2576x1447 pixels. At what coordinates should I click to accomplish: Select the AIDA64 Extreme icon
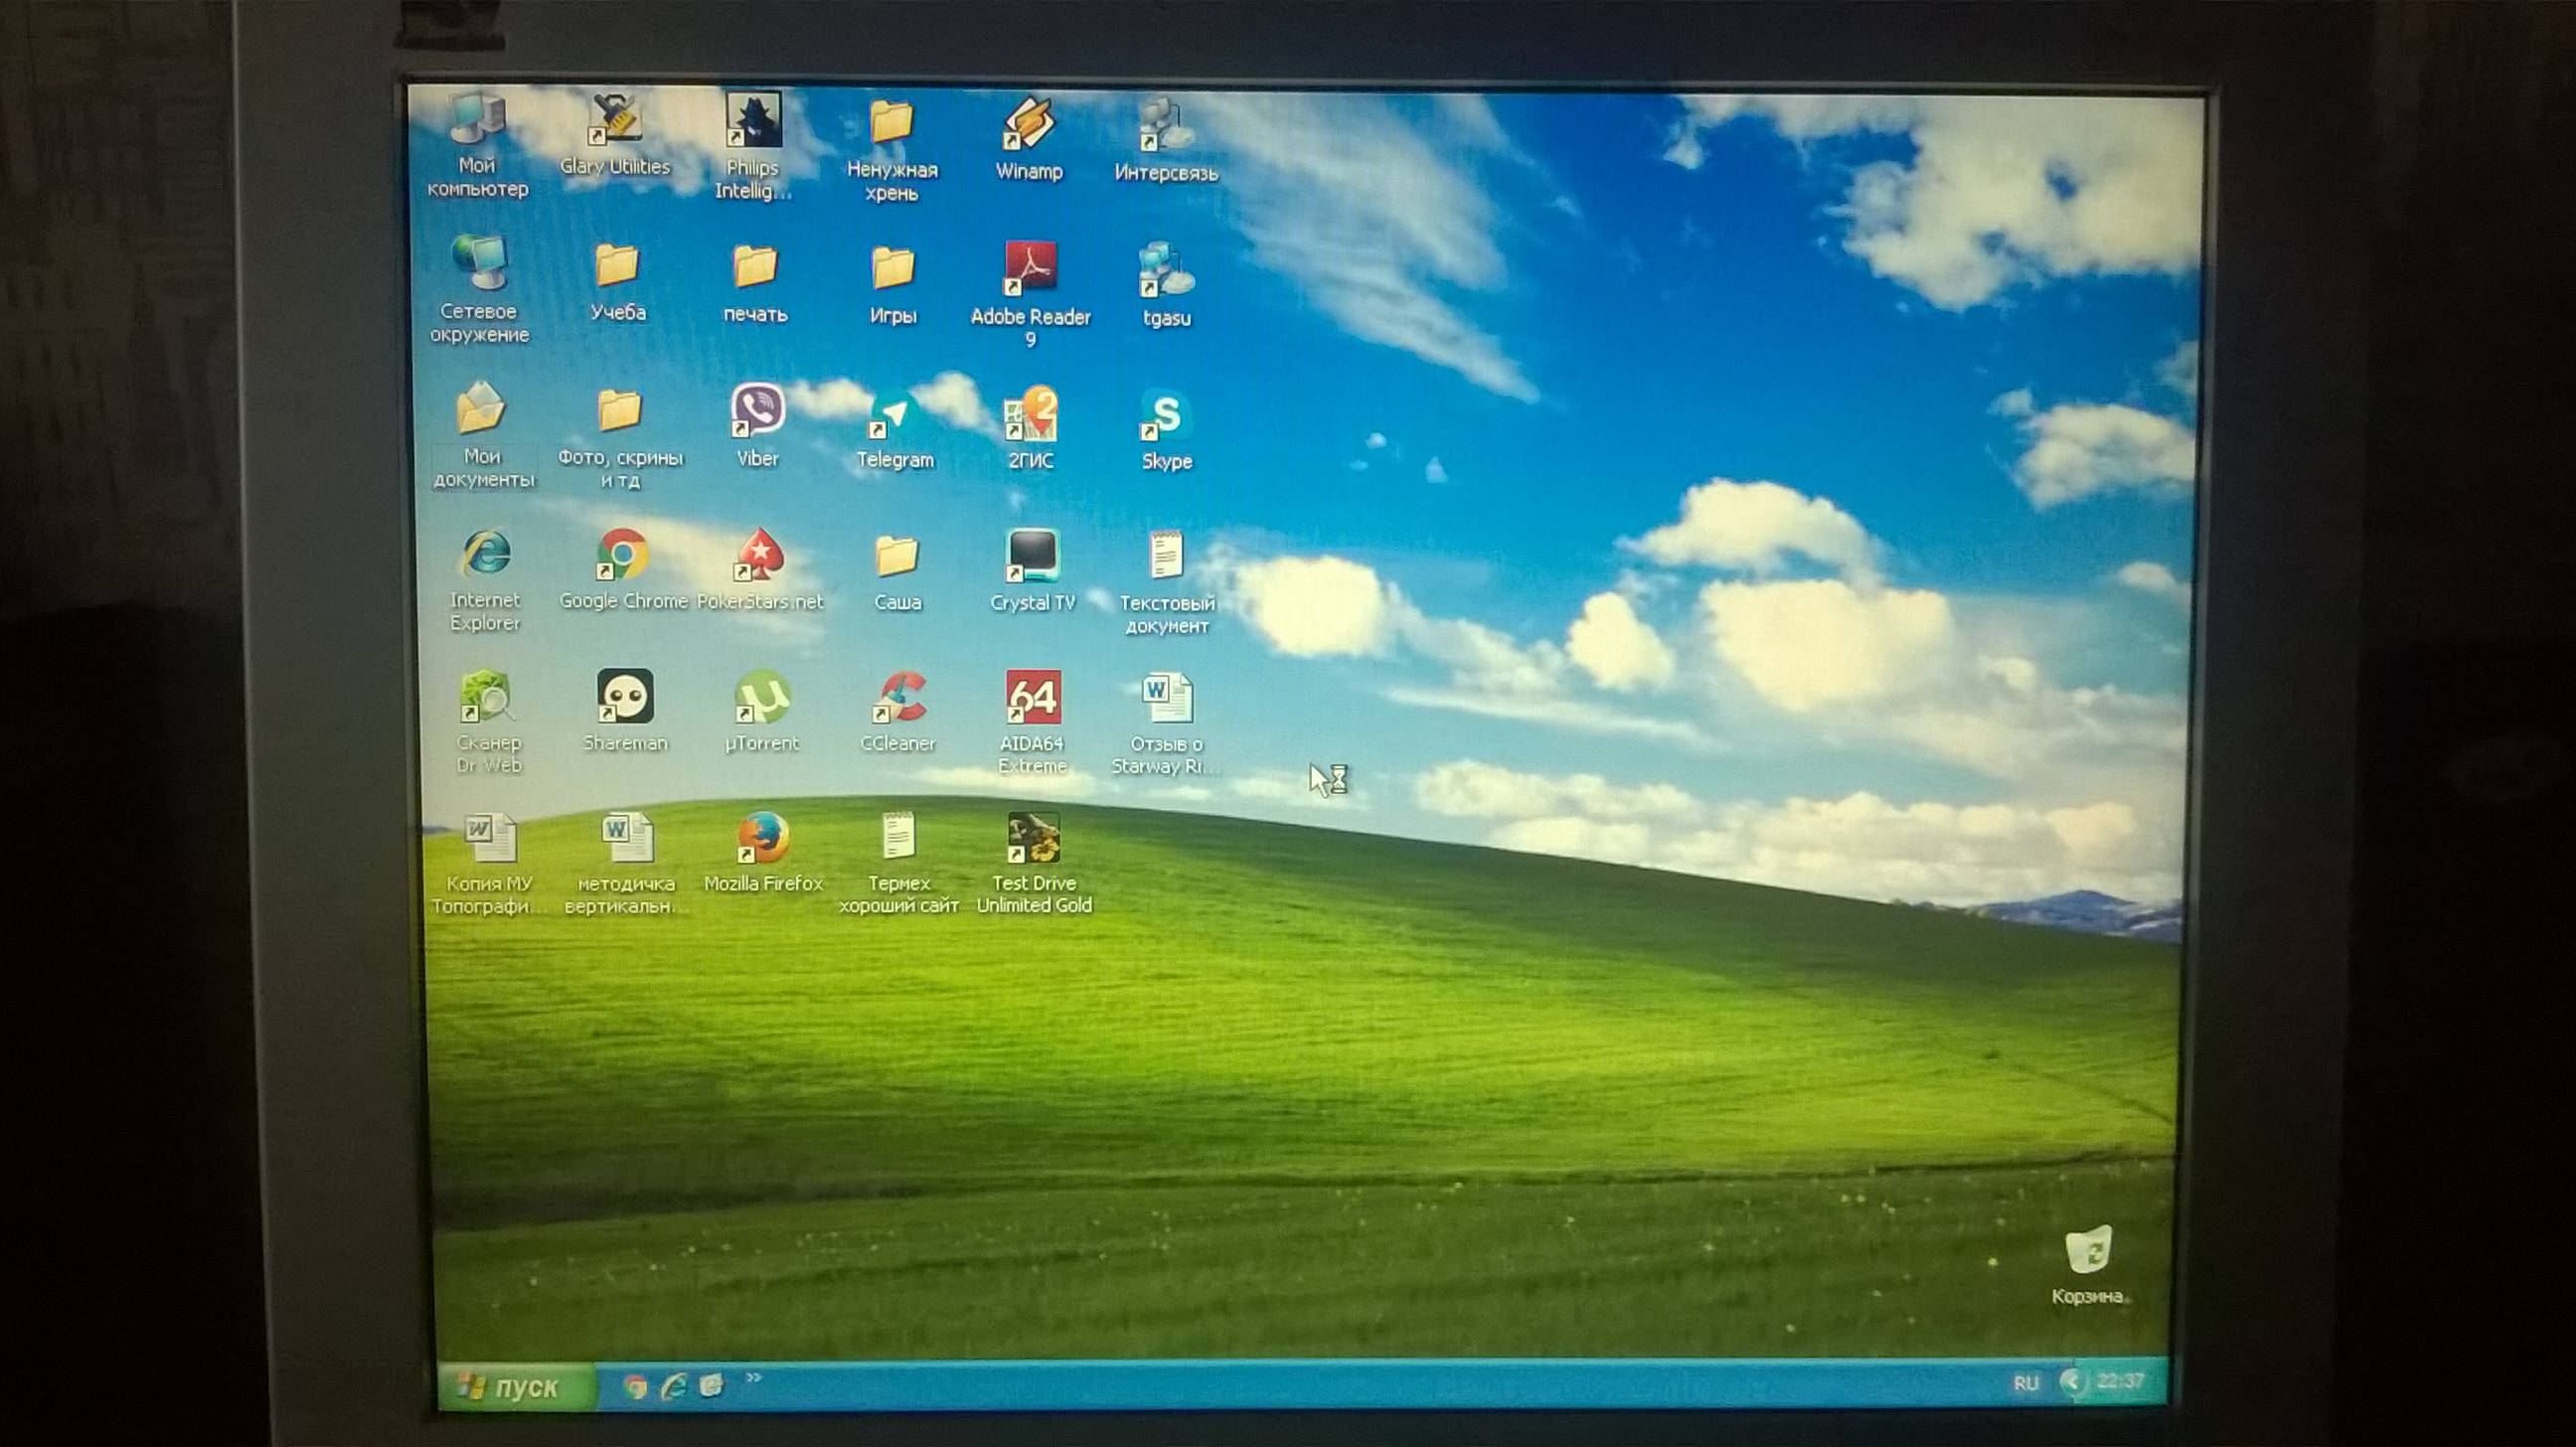[1033, 698]
